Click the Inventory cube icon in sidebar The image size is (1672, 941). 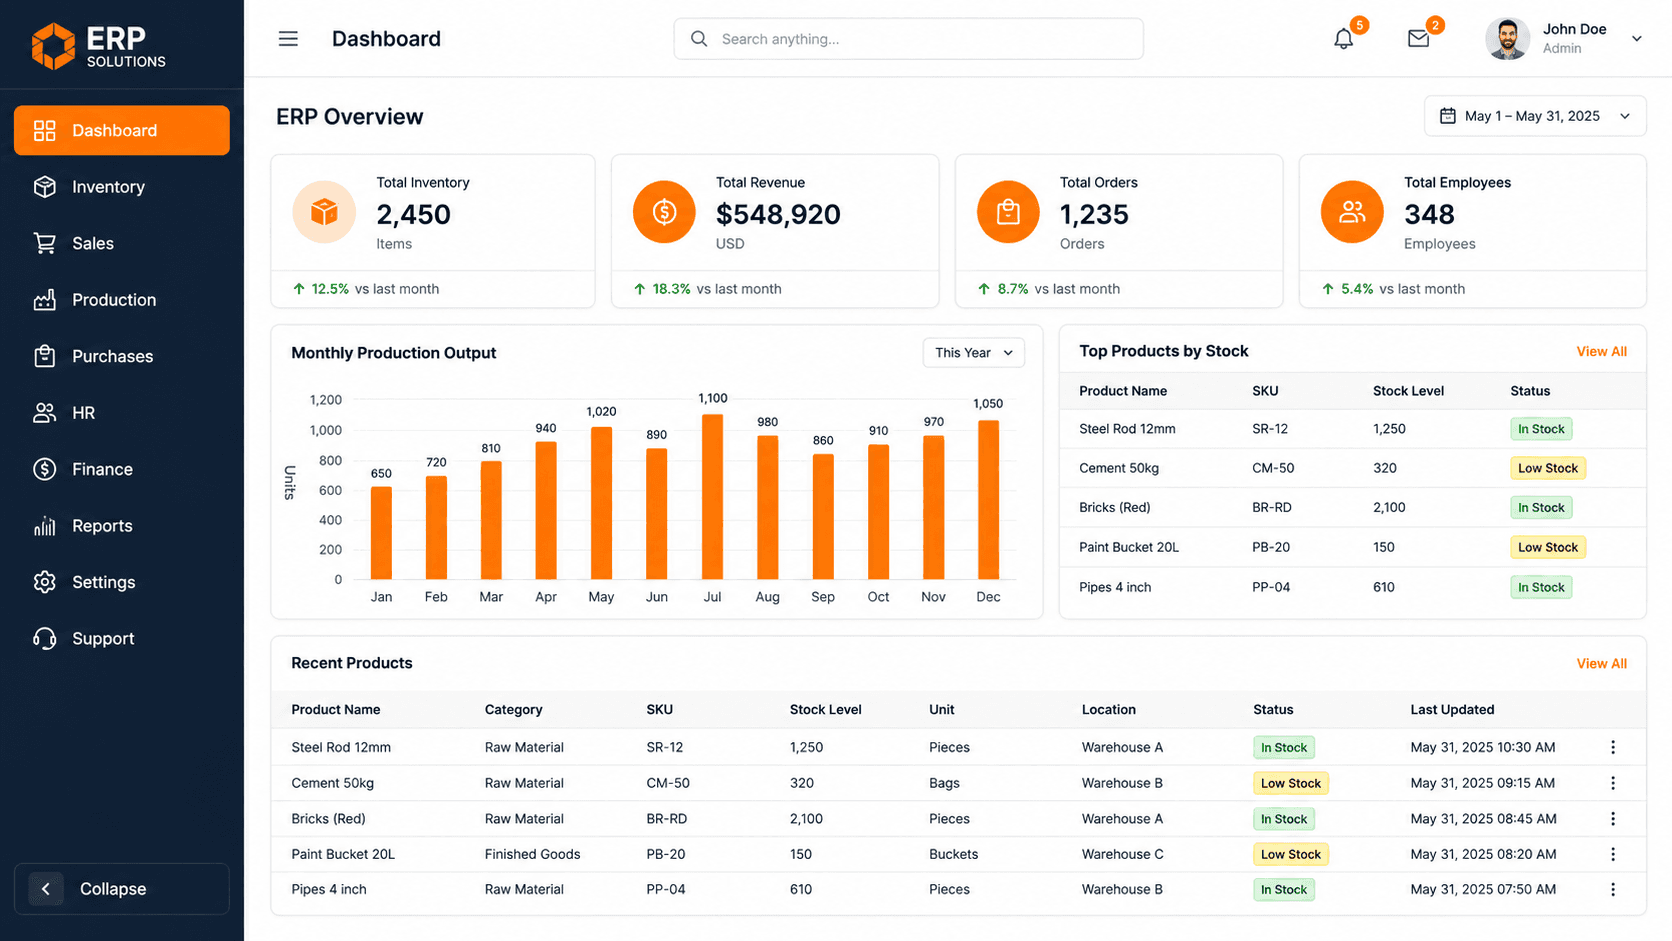pos(44,187)
